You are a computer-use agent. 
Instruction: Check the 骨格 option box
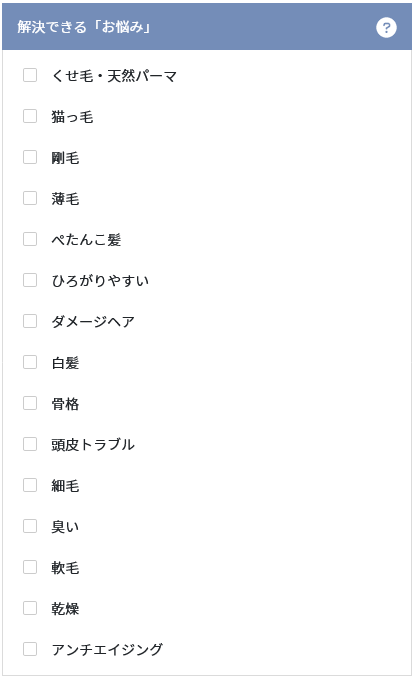(x=30, y=403)
